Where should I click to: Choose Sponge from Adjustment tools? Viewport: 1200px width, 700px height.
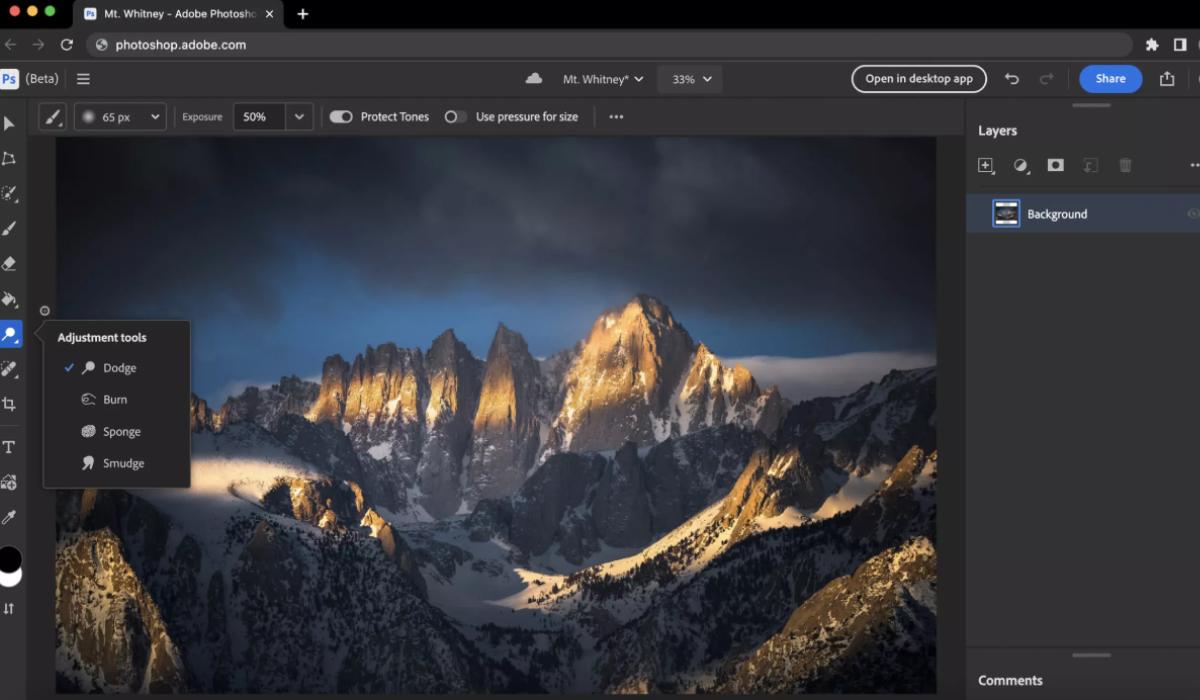coord(121,432)
